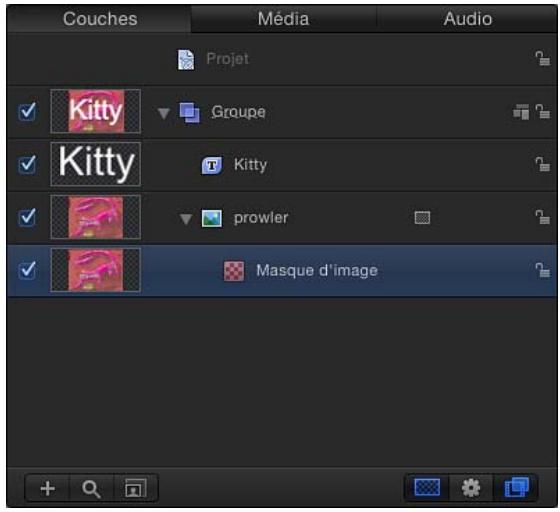Uncheck the prowler layer checkbox
The height and width of the screenshot is (512, 560).
27,217
